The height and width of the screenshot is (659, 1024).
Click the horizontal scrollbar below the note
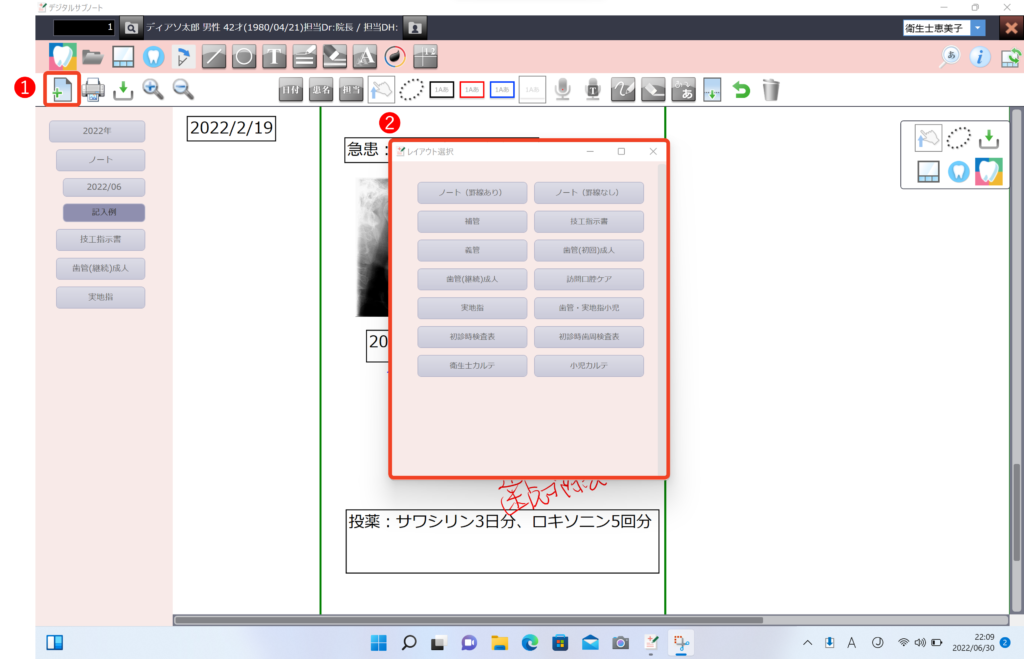[x=590, y=620]
